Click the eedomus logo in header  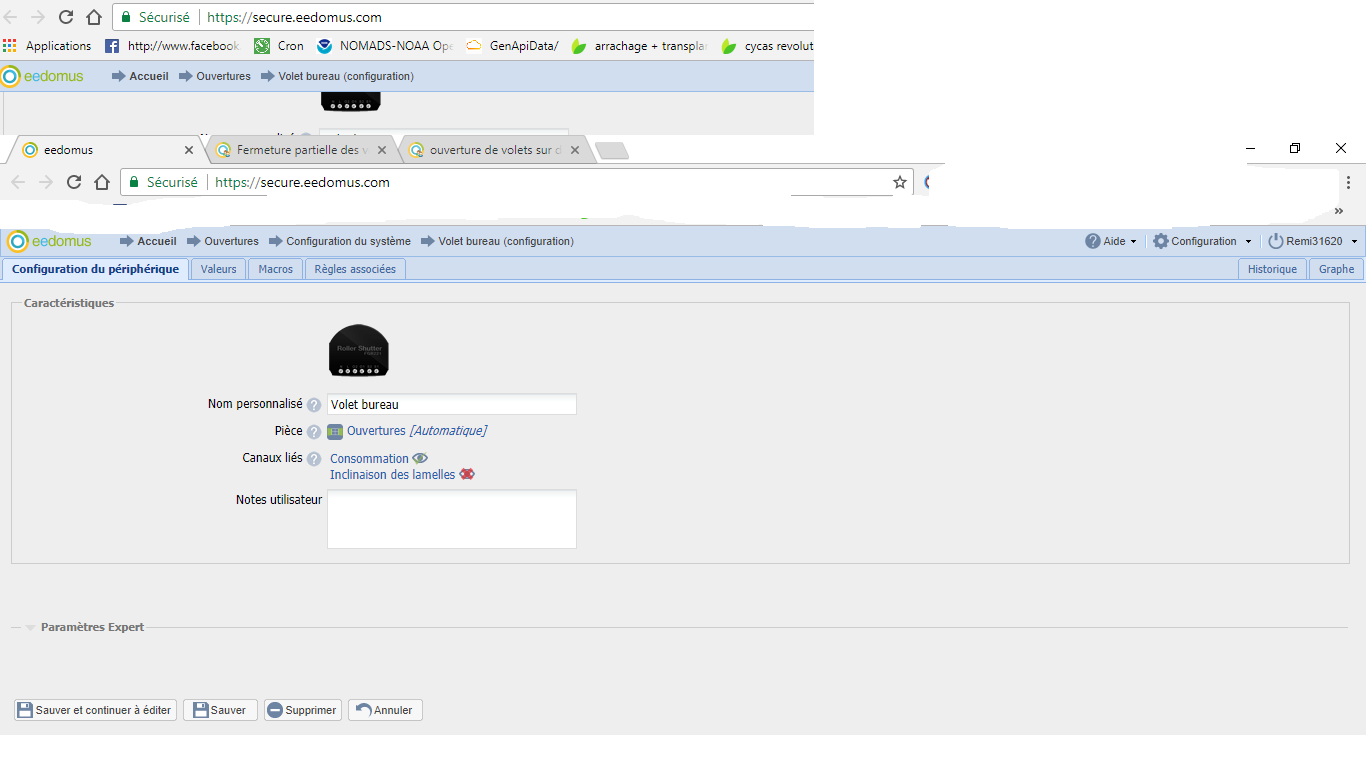(50, 241)
